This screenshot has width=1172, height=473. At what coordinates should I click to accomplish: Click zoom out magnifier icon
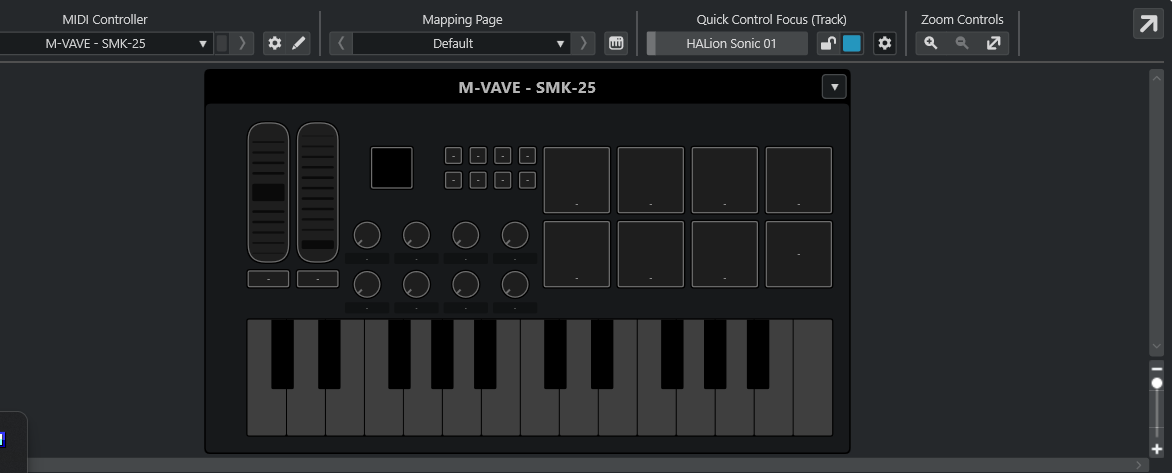point(962,43)
